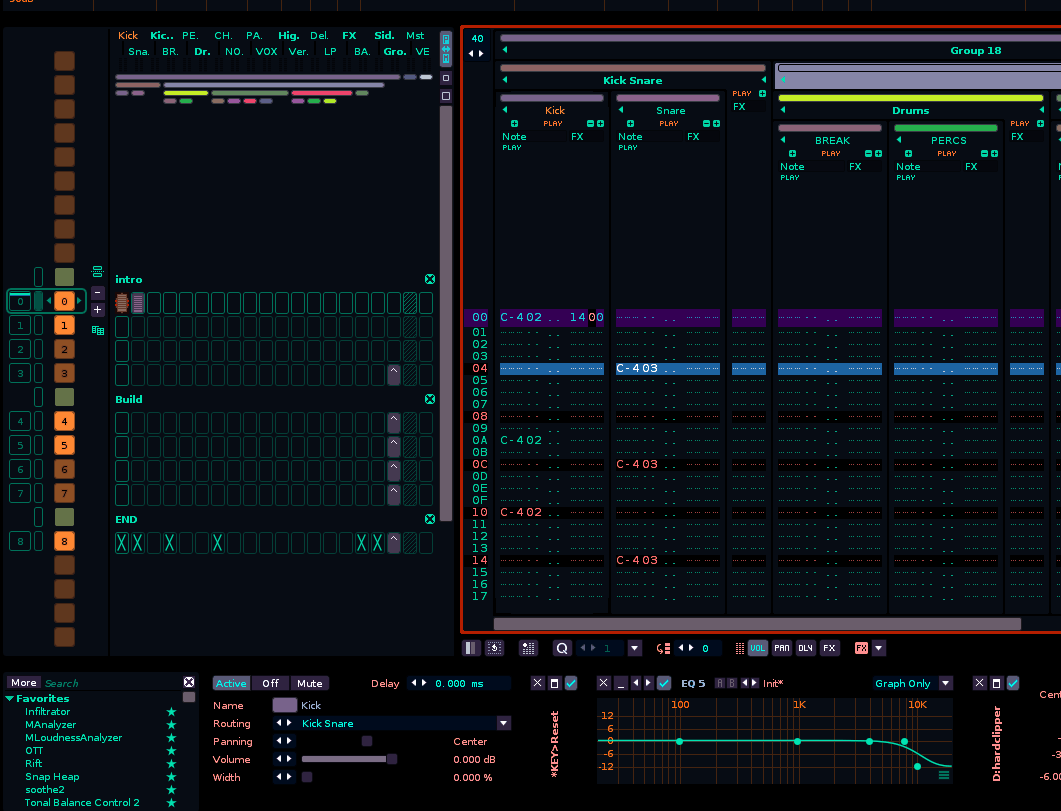Toggle the PAN column display button
This screenshot has height=811, width=1061.
click(781, 648)
